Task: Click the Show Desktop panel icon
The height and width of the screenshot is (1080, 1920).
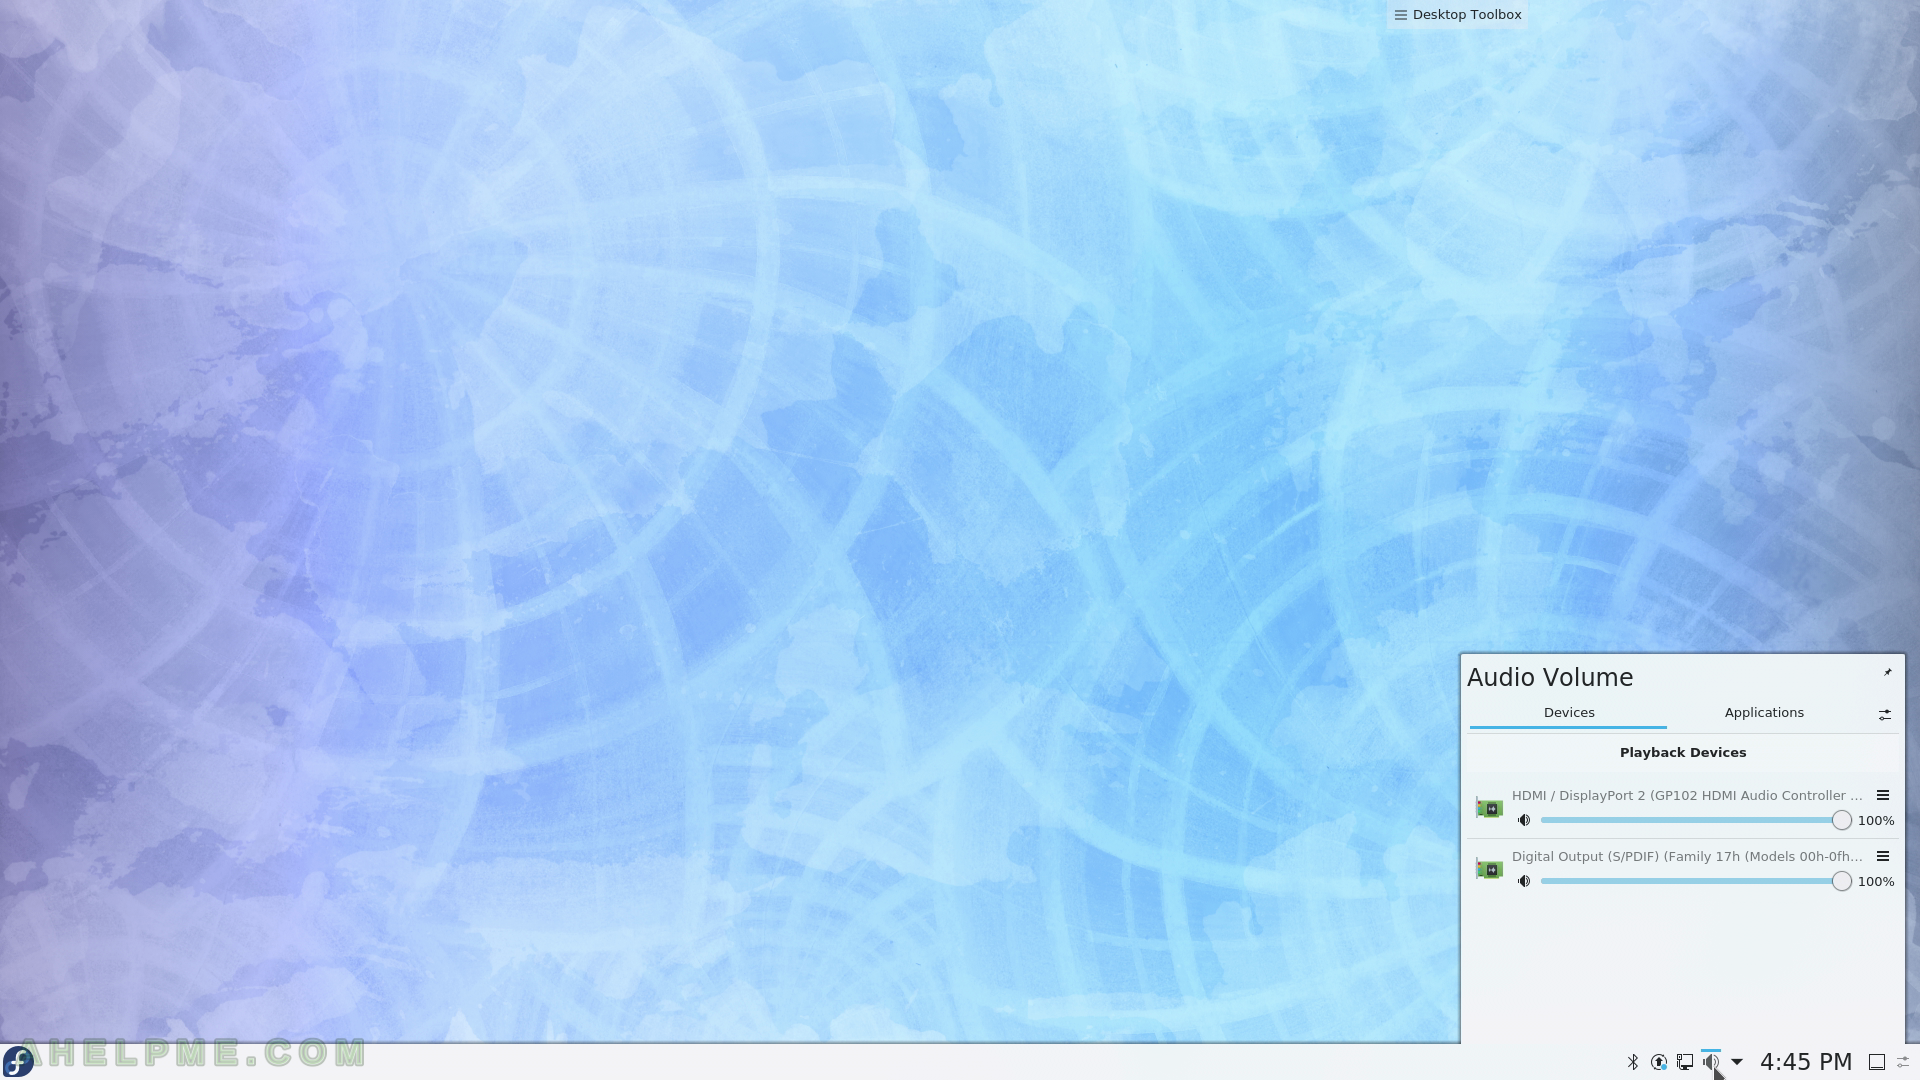Action: [1877, 1062]
